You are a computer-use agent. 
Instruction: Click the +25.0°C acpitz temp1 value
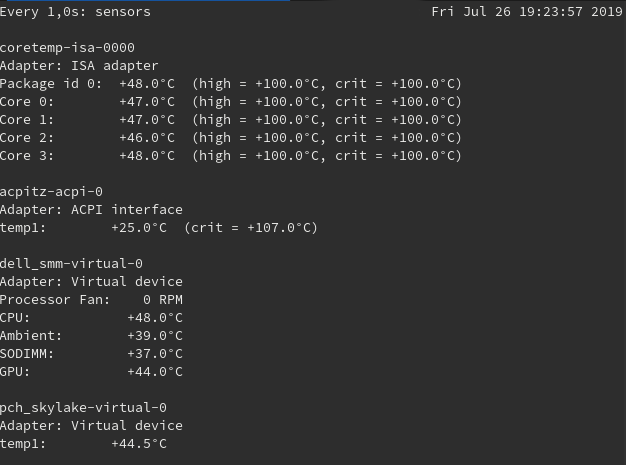(x=138, y=228)
